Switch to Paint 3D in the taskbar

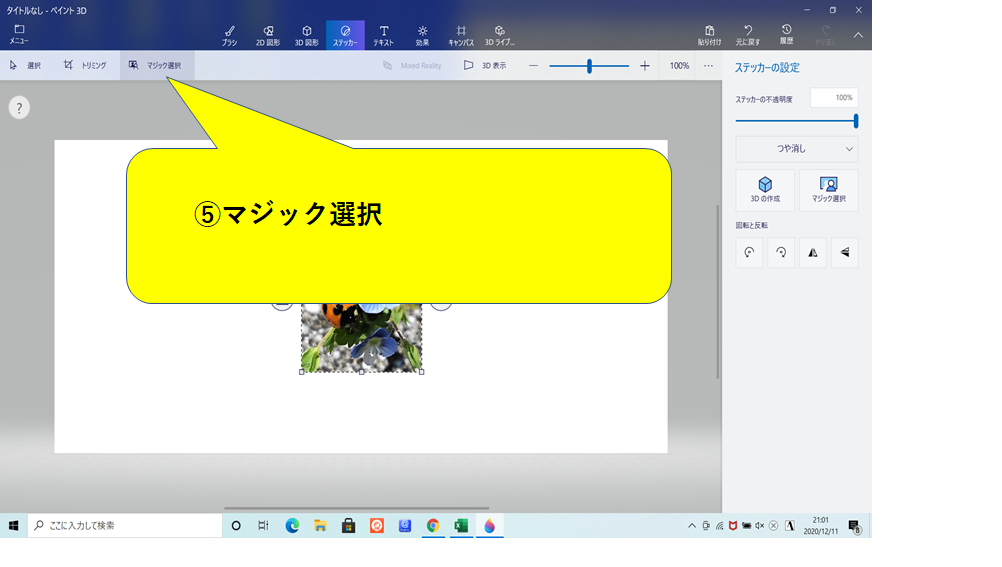(x=489, y=525)
